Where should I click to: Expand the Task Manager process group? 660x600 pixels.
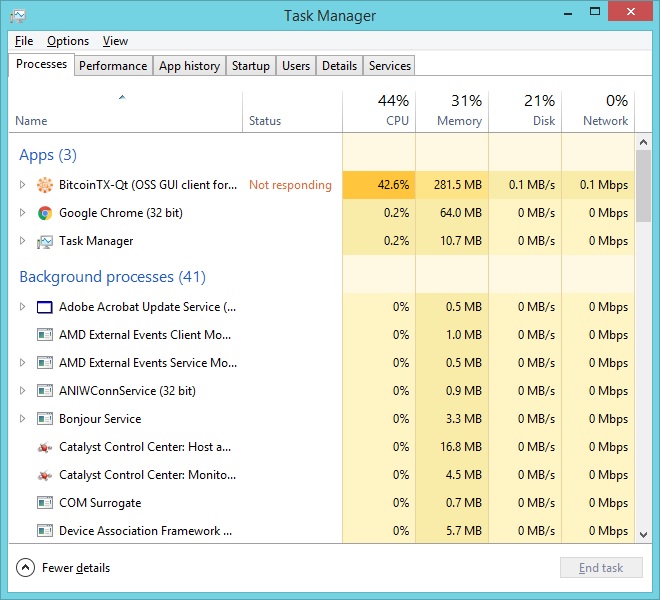tap(22, 240)
